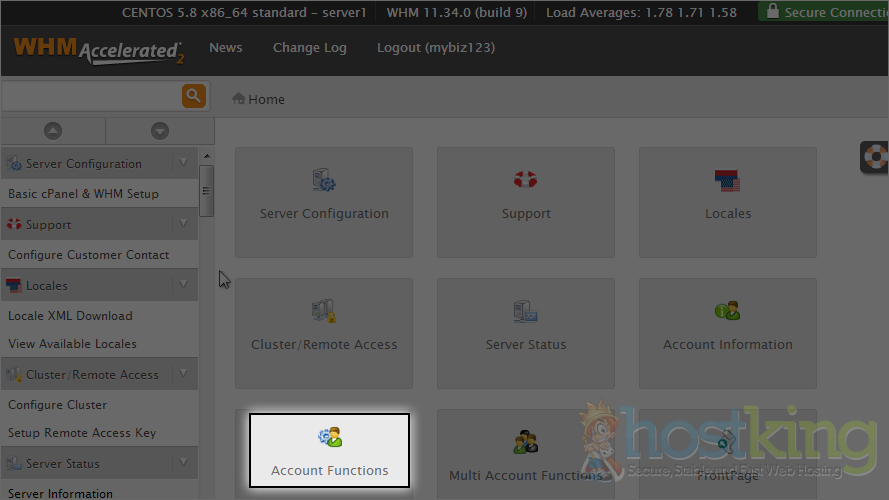Click the orange search magnifier button
The width and height of the screenshot is (889, 500).
(193, 96)
